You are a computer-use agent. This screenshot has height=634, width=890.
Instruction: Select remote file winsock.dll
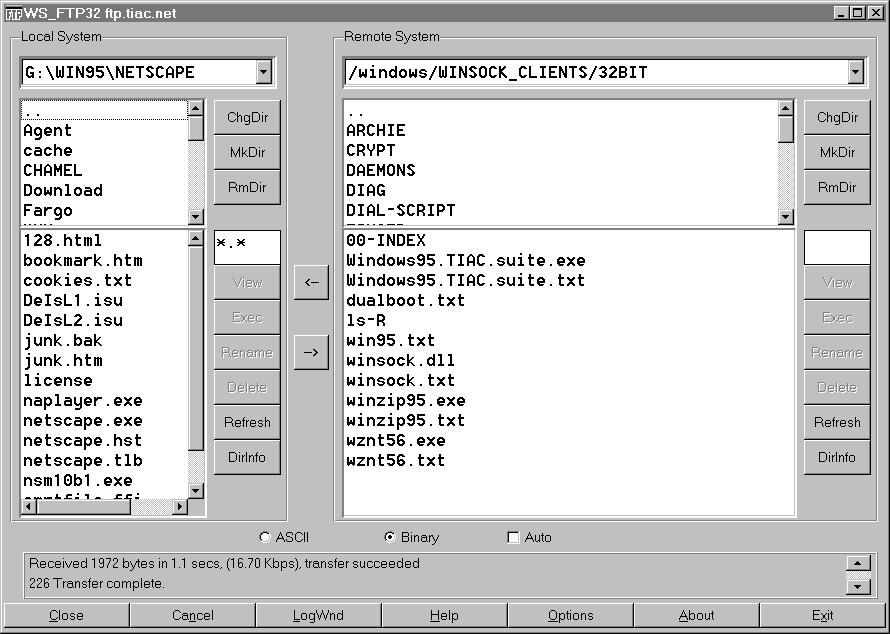[x=569, y=360]
